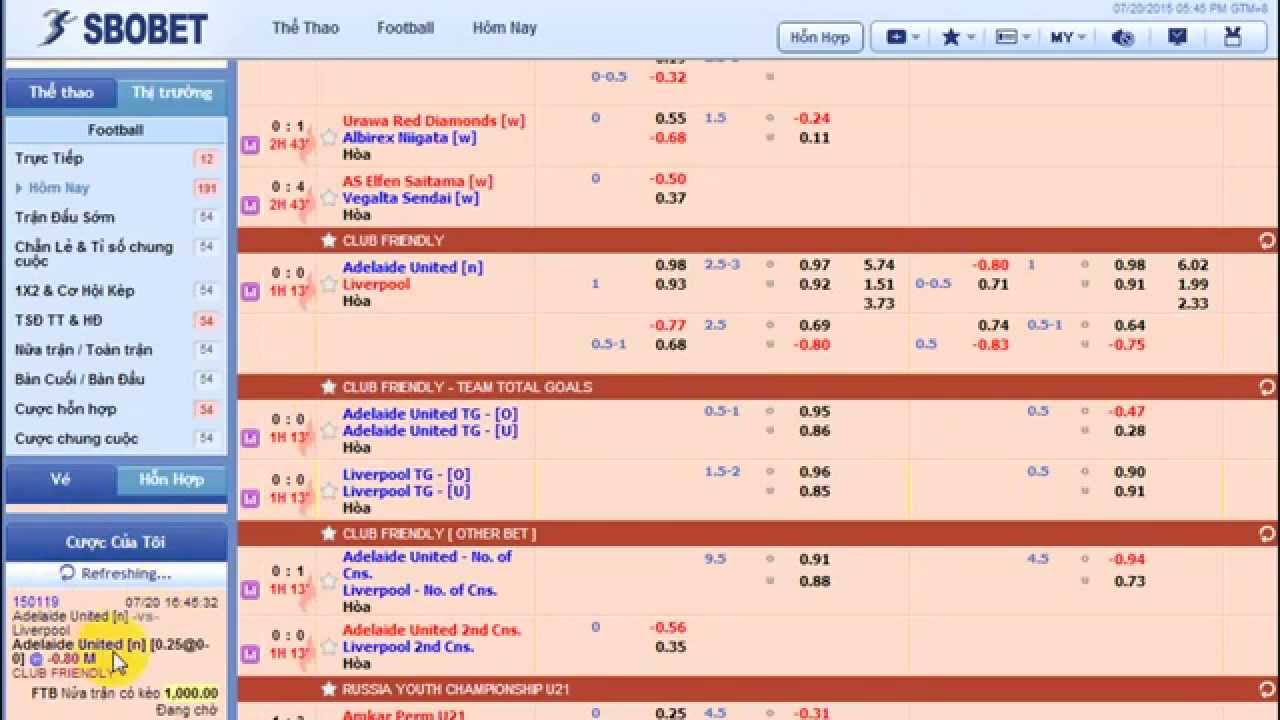Favorite the Adelaide United 2nd Cns star

tap(329, 646)
